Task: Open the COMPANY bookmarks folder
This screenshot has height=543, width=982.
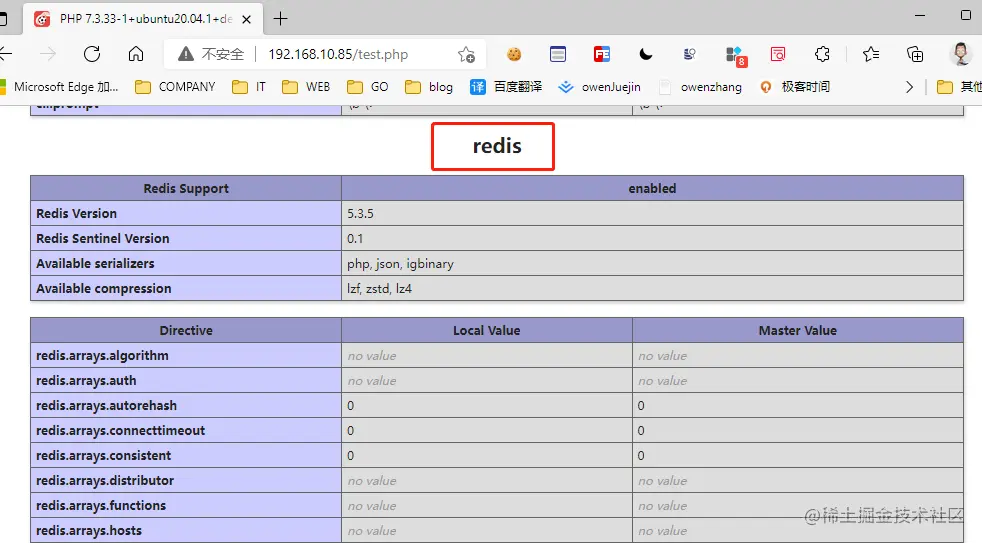Action: tap(175, 87)
